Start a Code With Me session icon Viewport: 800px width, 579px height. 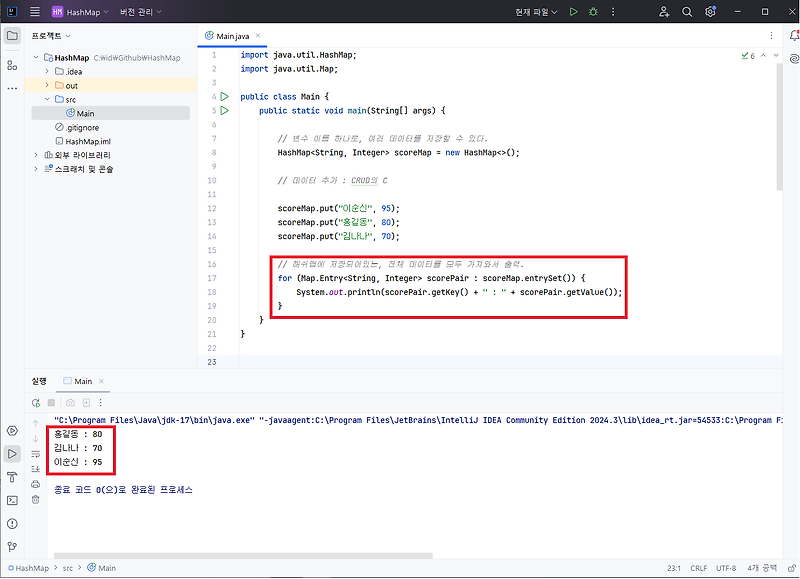663,11
